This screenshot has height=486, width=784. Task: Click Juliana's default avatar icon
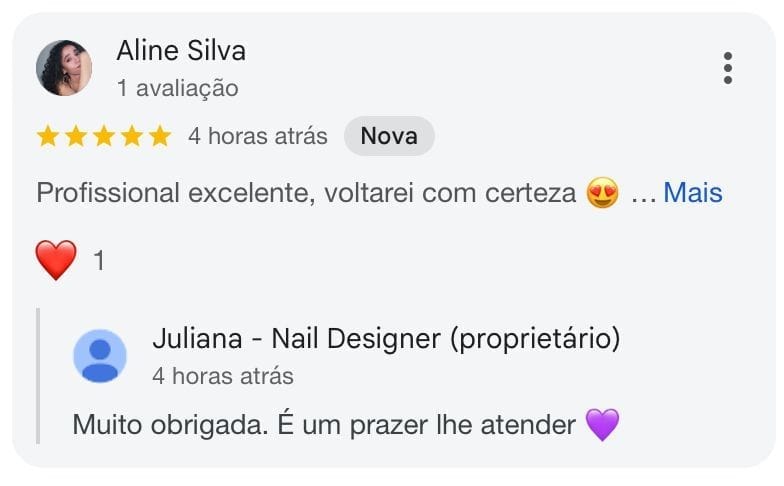pyautogui.click(x=100, y=356)
